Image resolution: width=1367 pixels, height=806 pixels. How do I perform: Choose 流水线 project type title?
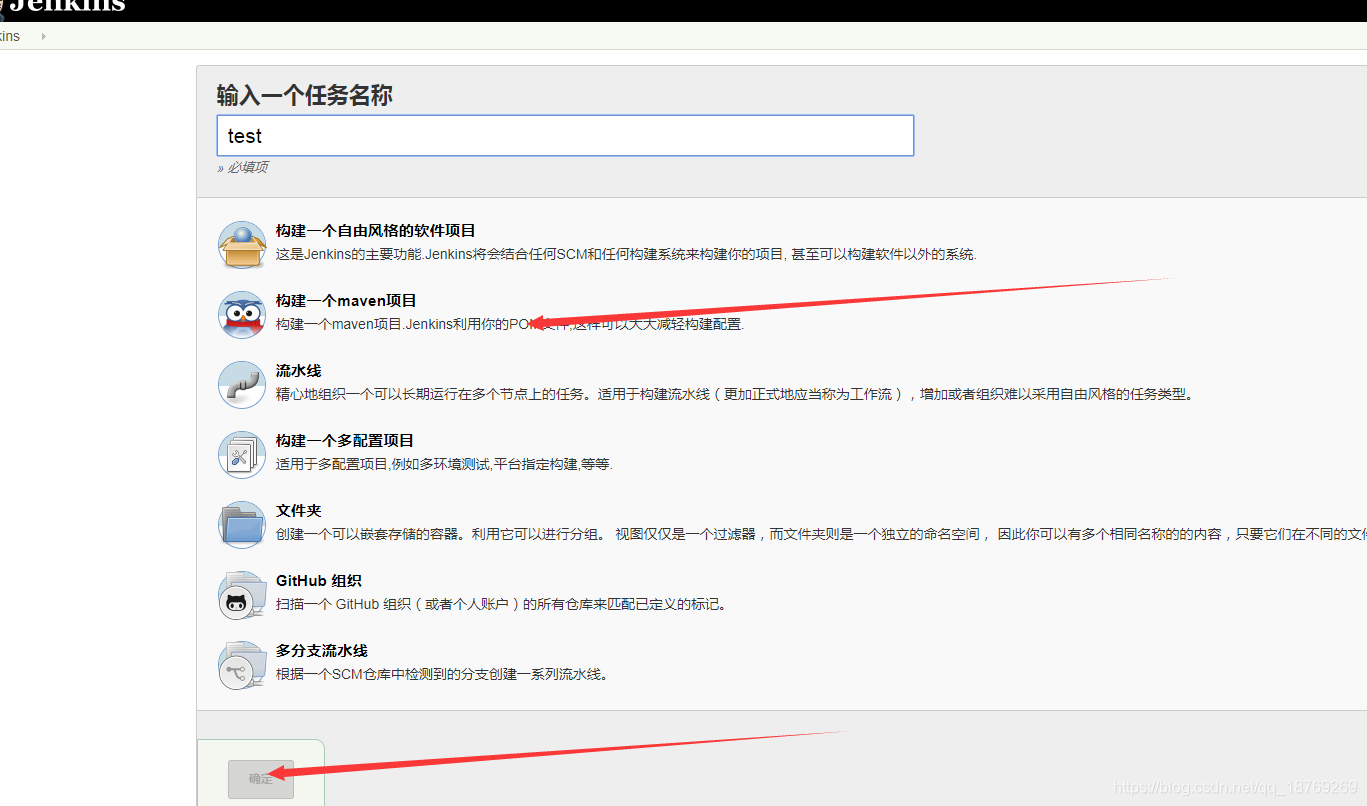[x=299, y=371]
